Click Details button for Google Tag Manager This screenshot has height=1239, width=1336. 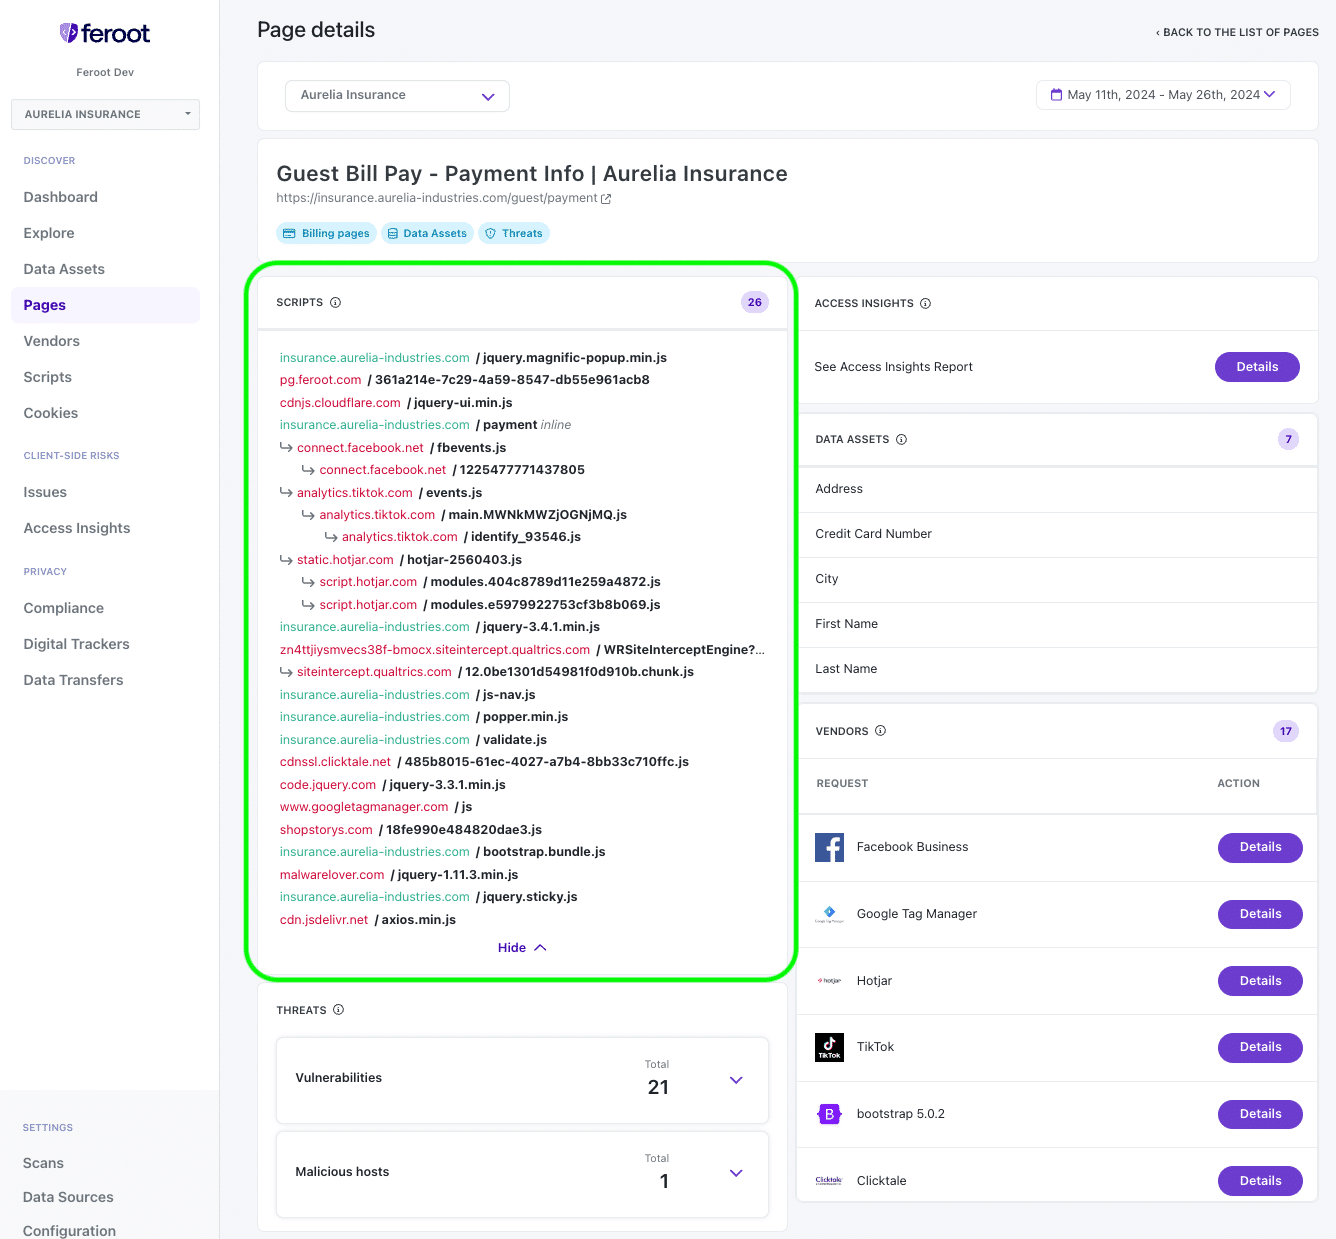(1260, 914)
